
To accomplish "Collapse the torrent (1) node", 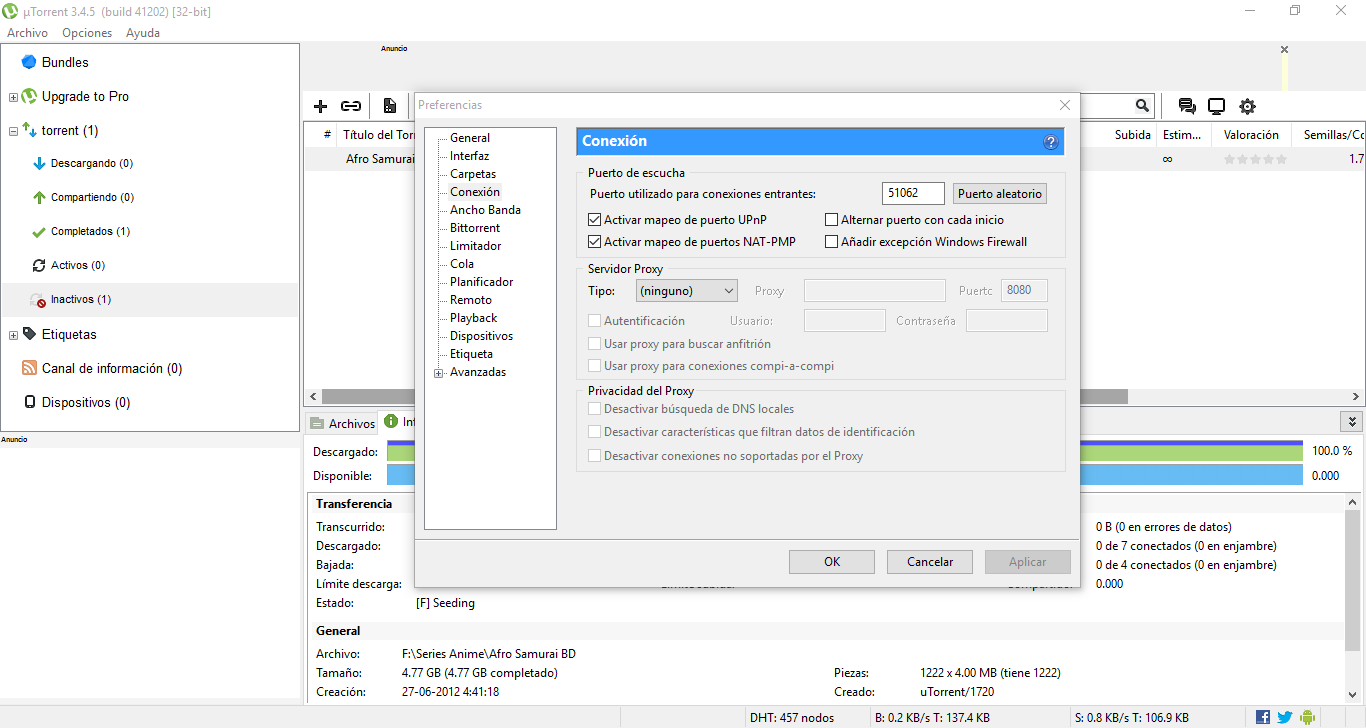I will pos(13,131).
